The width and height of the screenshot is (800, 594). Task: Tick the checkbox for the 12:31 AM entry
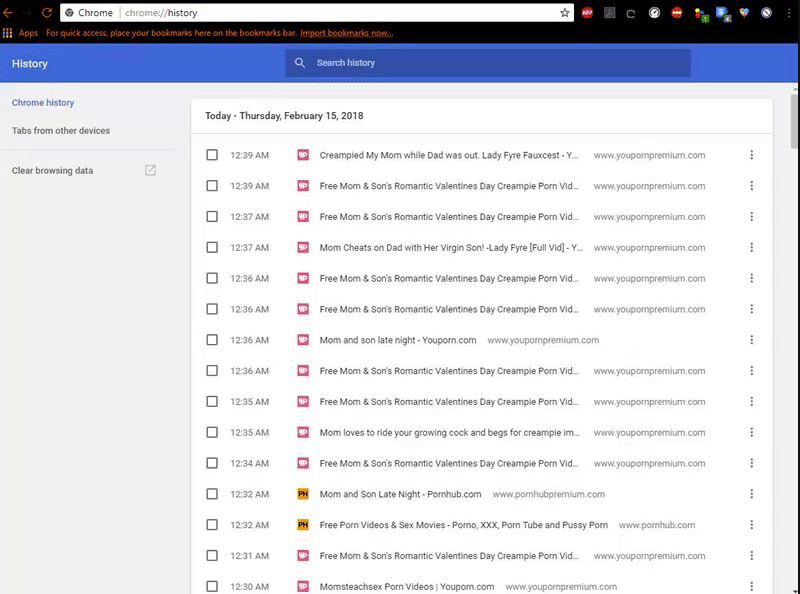click(x=212, y=556)
